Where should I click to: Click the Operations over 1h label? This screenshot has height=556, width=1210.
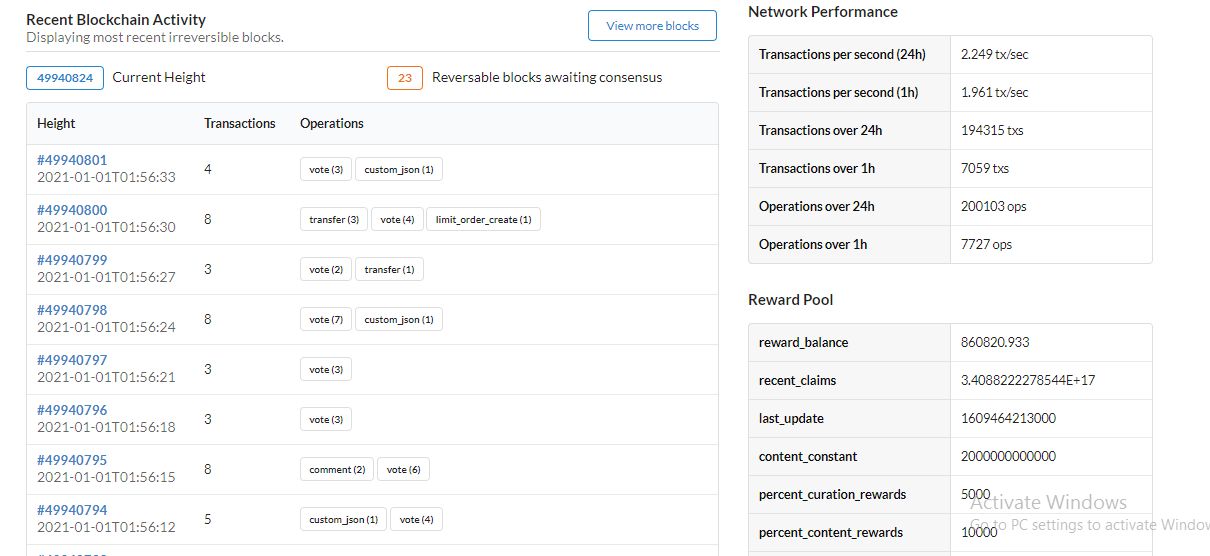click(x=813, y=244)
